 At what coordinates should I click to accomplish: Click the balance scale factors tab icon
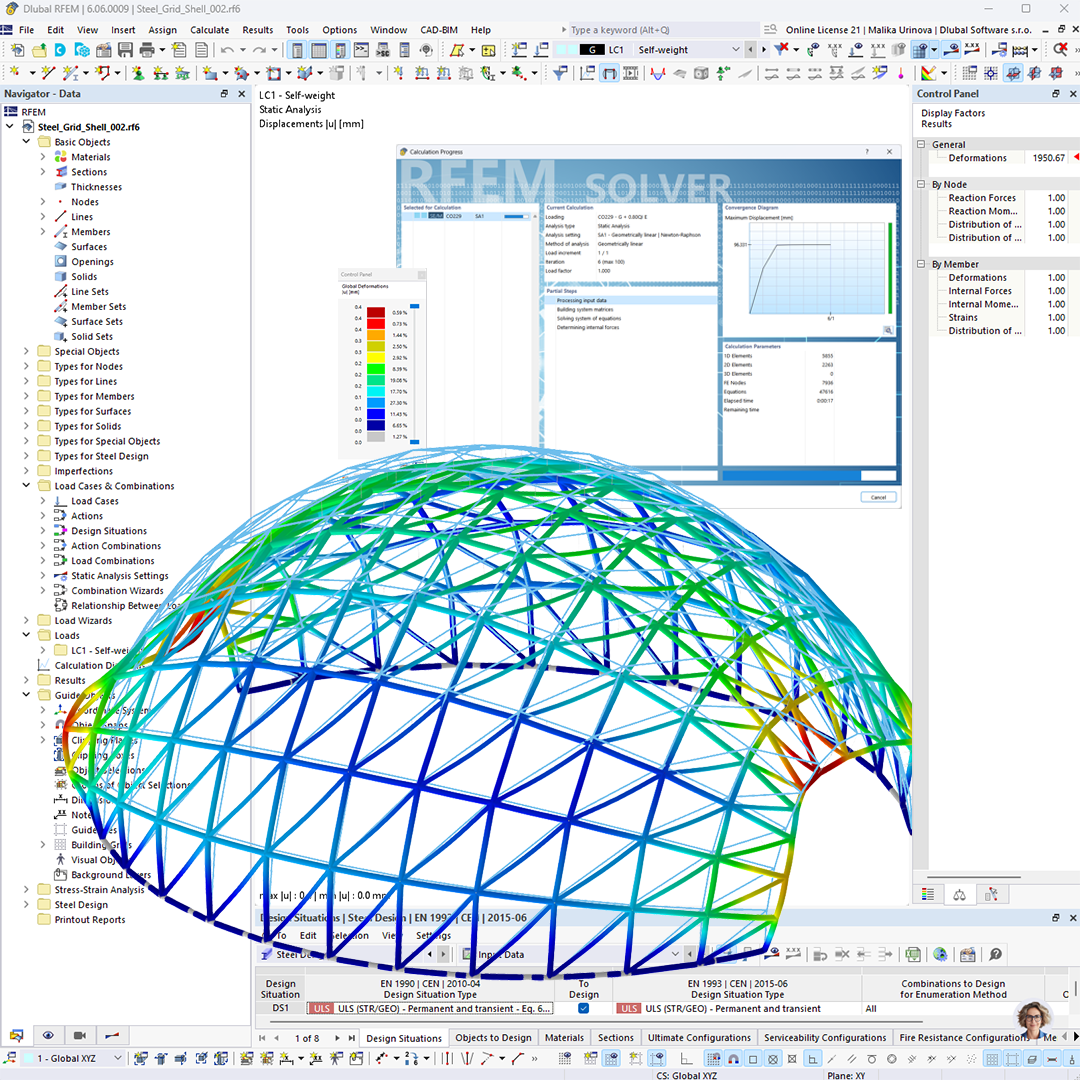(959, 894)
